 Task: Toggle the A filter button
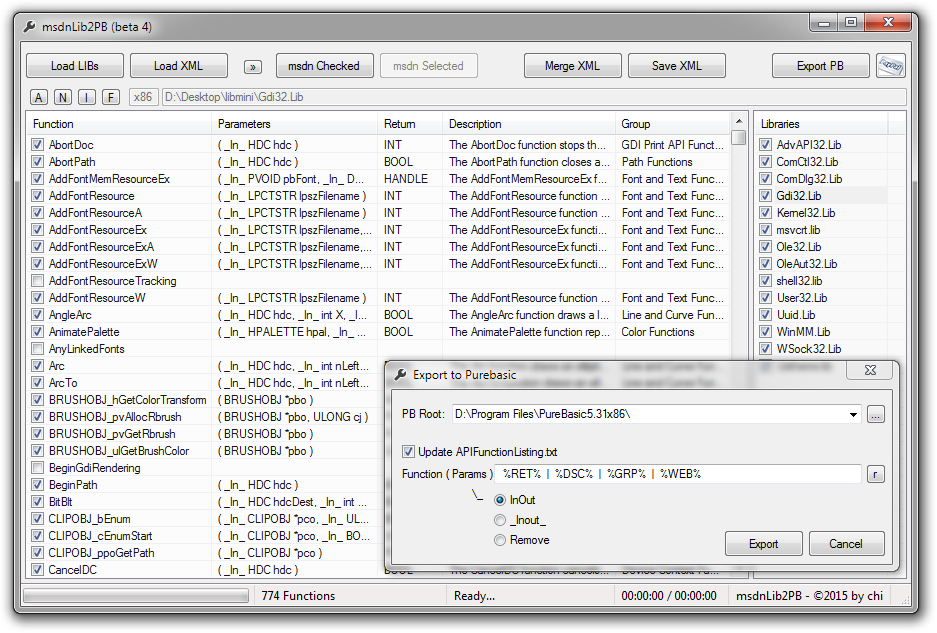point(39,97)
